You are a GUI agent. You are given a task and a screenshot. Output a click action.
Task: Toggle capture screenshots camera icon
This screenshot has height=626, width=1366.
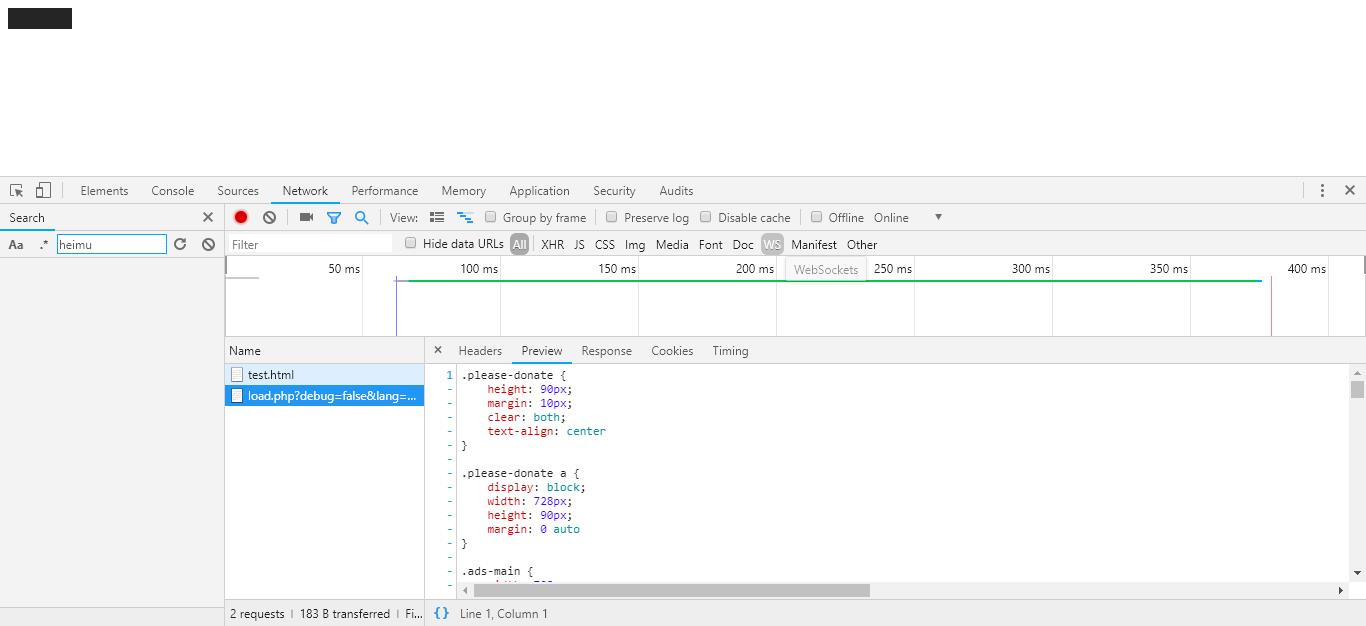(306, 217)
